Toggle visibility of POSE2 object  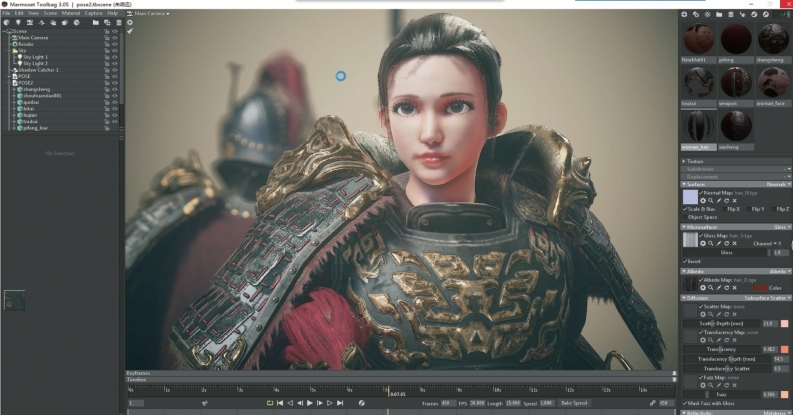(x=115, y=83)
